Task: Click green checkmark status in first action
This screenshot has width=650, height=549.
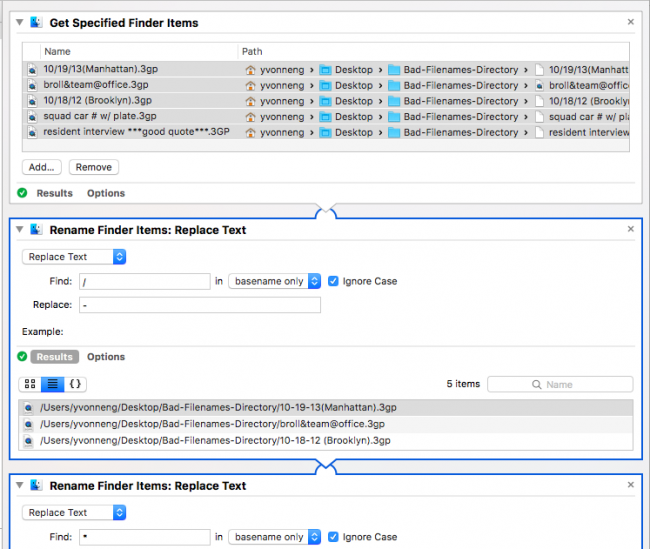Action: point(22,193)
